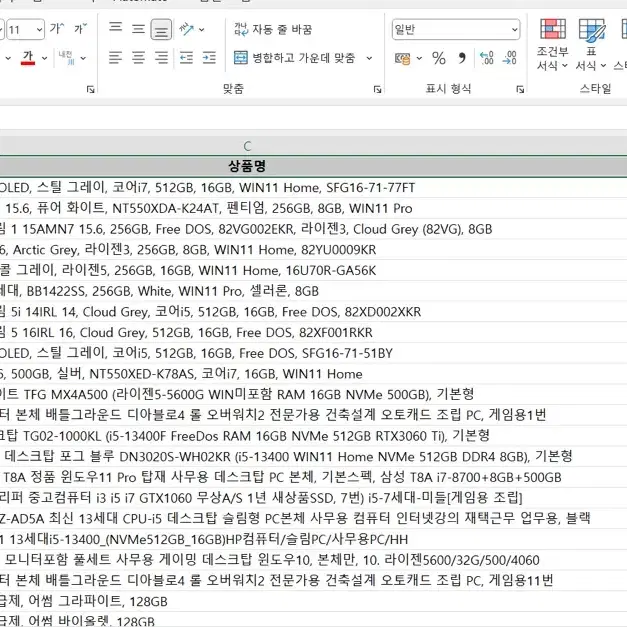This screenshot has height=627, width=627.
Task: Select cell with 어썸 그라파이트, 128GB
Action: click(314, 601)
